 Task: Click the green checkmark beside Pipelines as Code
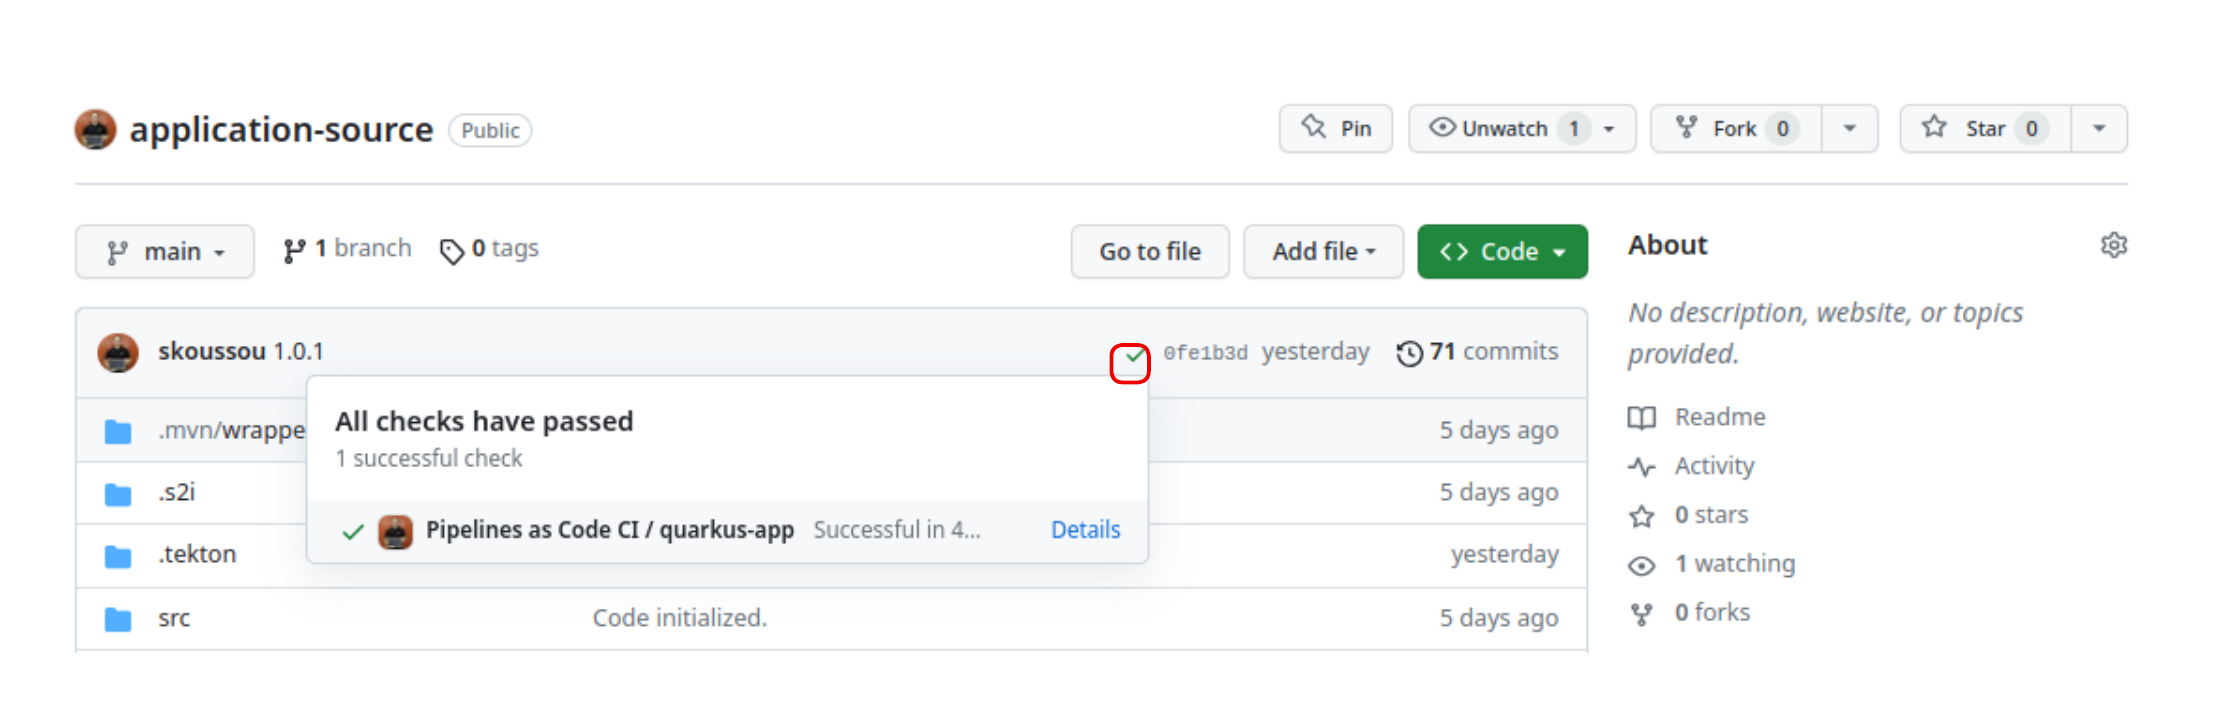(x=352, y=532)
